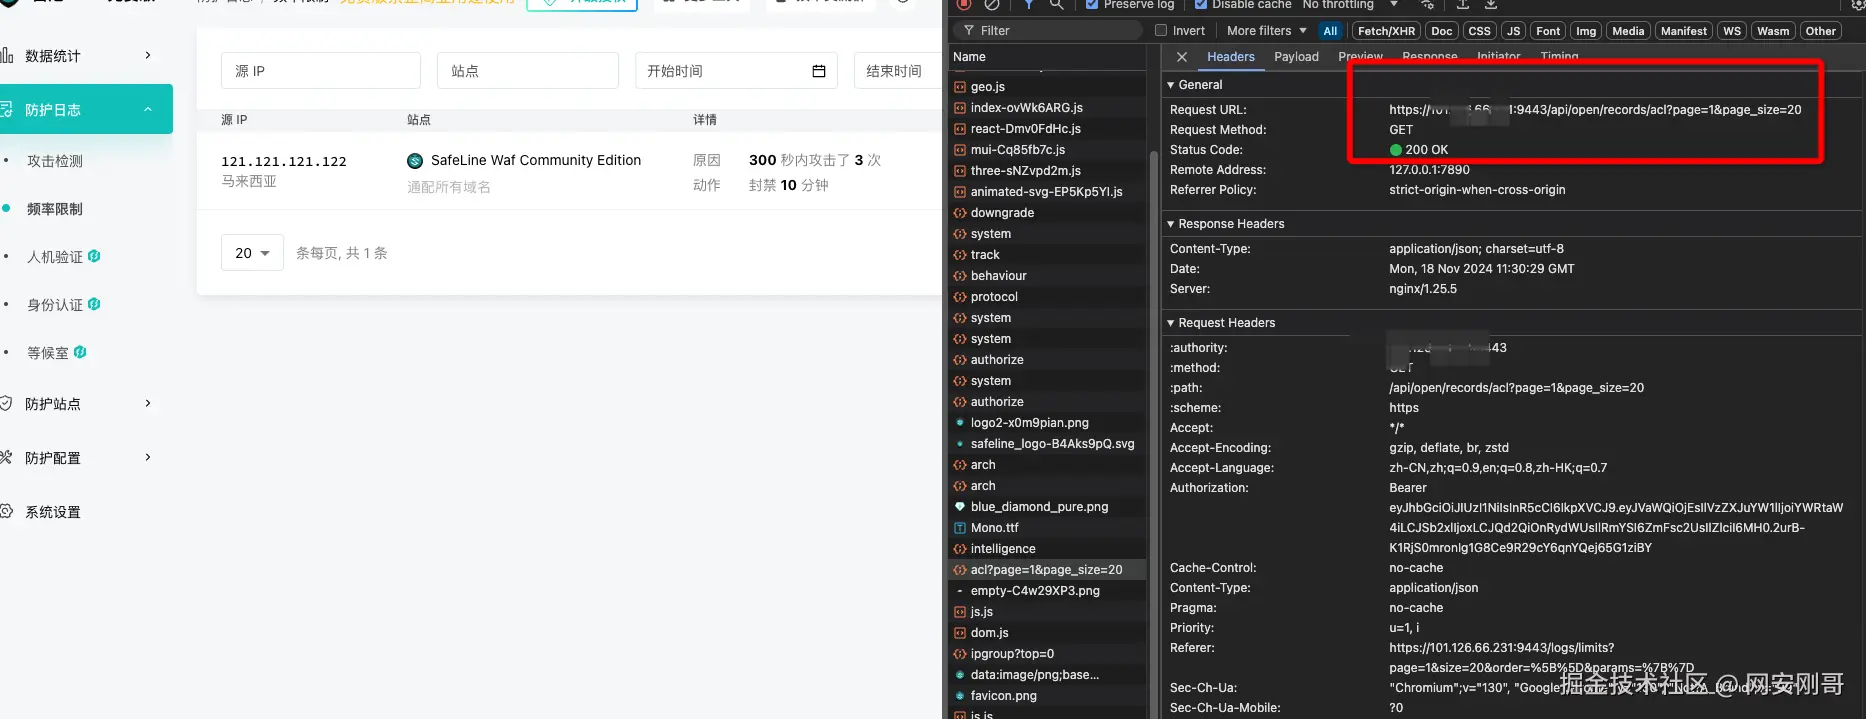
Task: Toggle the network filter funnel icon
Action: [1028, 4]
